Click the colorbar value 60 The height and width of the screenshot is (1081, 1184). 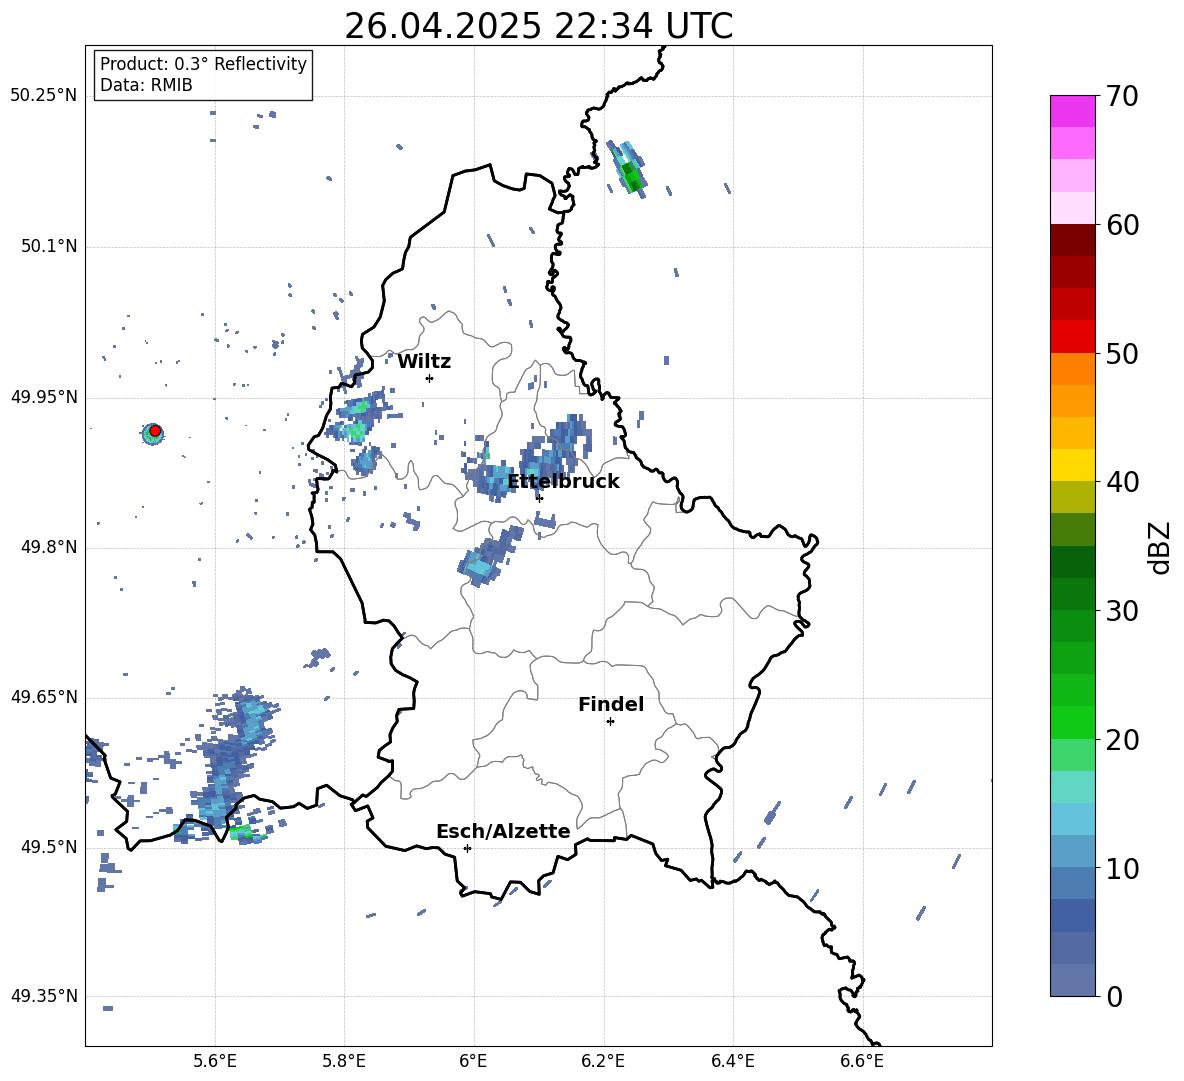[1122, 225]
